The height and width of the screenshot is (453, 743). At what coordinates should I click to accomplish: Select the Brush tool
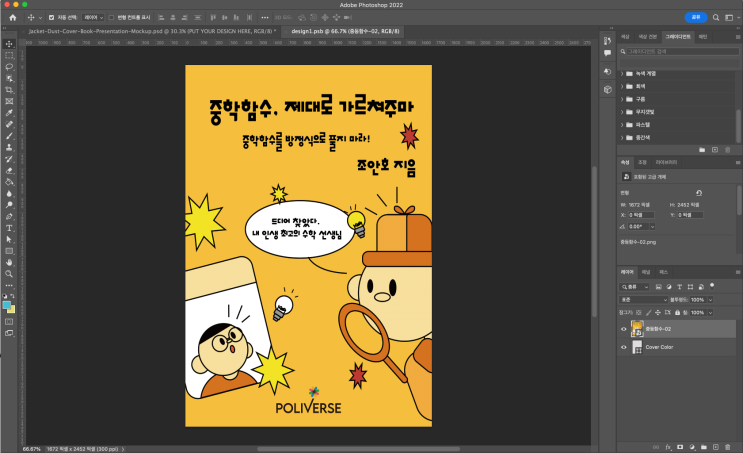click(x=9, y=136)
